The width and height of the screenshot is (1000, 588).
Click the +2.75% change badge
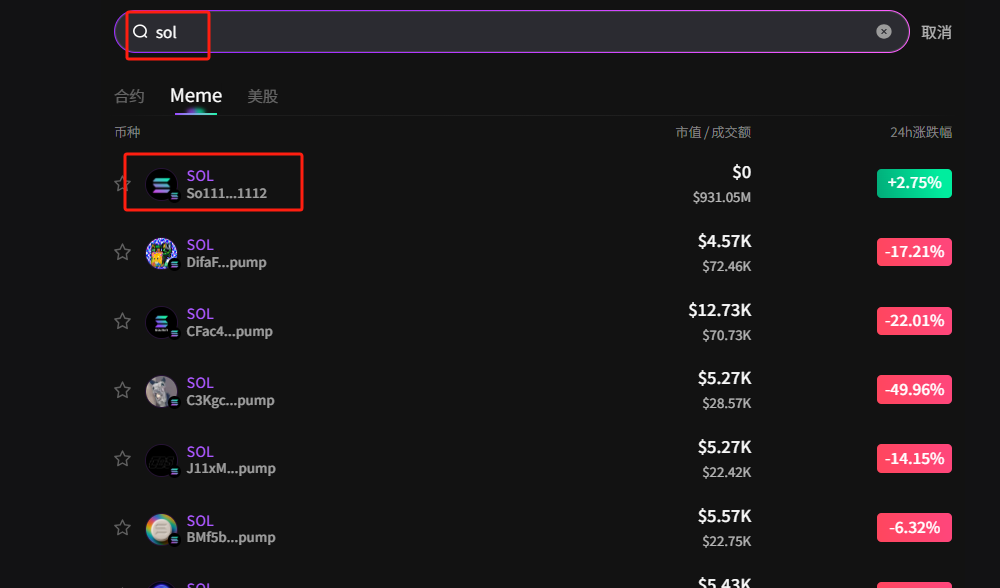pyautogui.click(x=914, y=183)
